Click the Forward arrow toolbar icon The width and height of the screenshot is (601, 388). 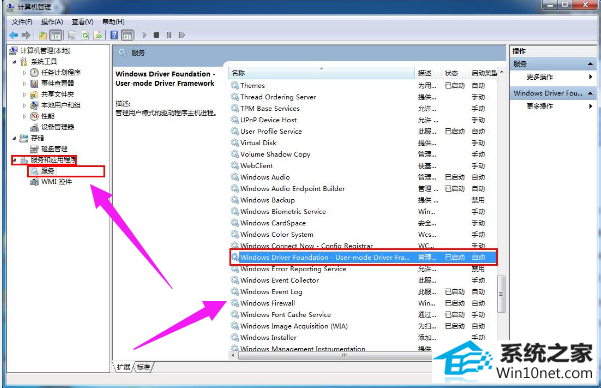tap(26, 35)
